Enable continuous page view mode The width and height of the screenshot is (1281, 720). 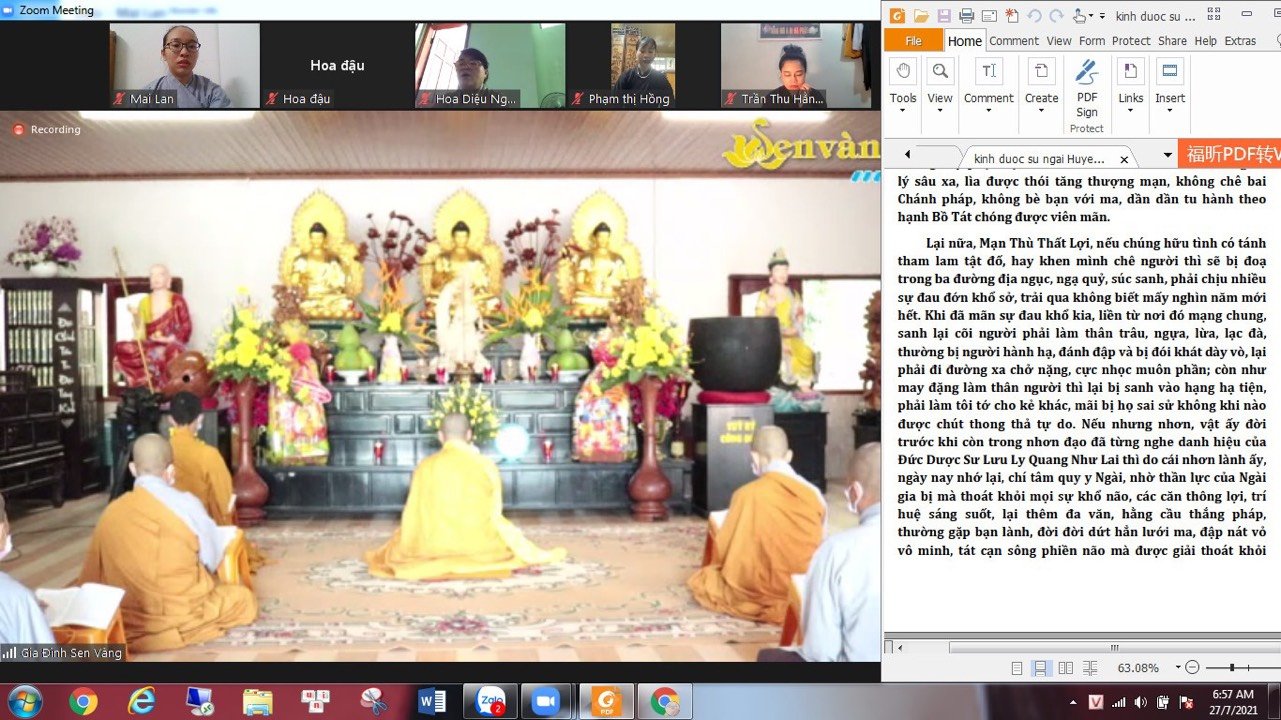1041,668
